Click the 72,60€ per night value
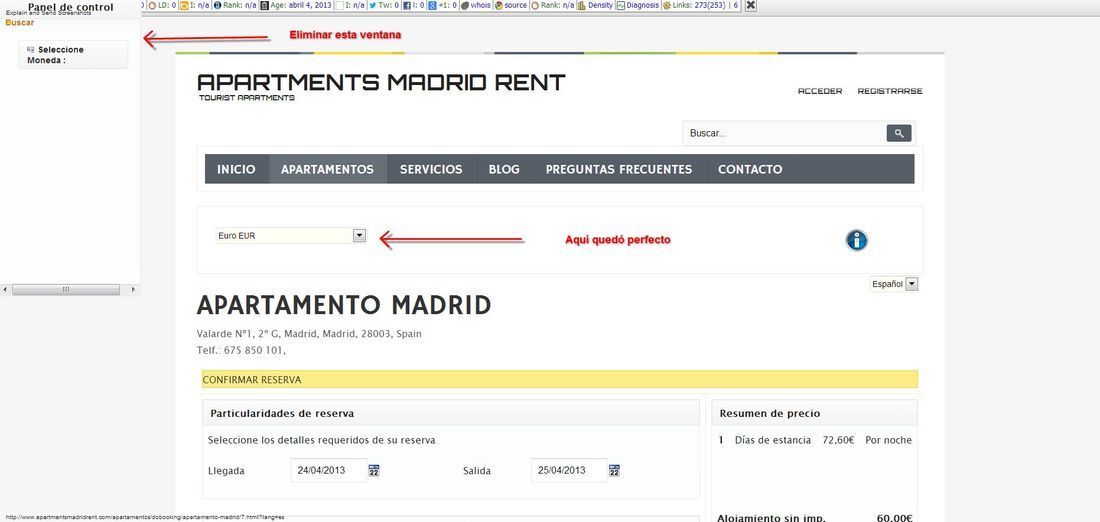 [x=838, y=440]
